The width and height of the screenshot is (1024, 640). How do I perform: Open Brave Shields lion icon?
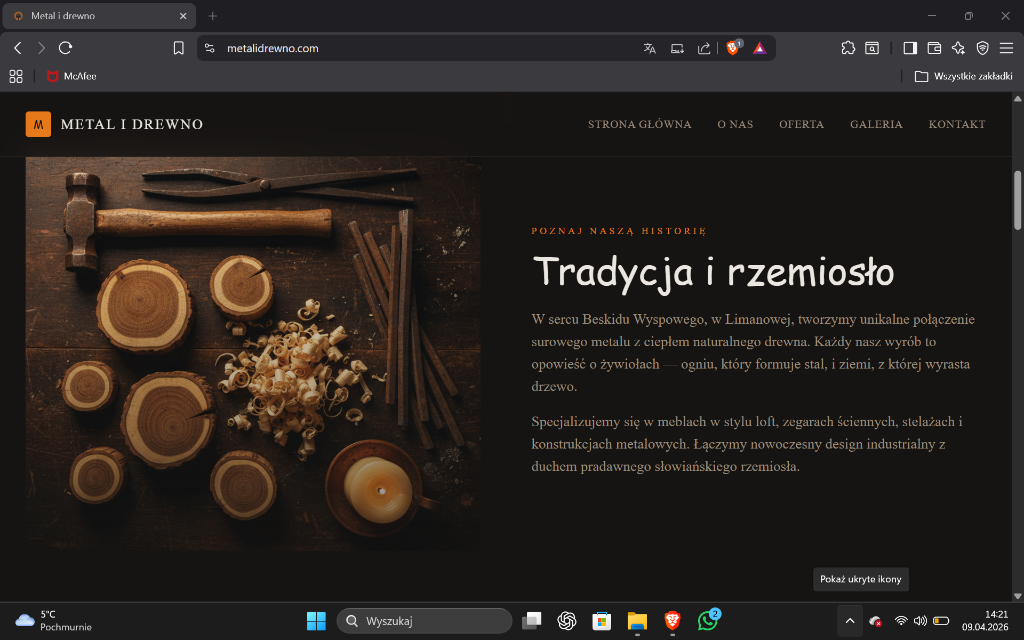click(x=733, y=47)
